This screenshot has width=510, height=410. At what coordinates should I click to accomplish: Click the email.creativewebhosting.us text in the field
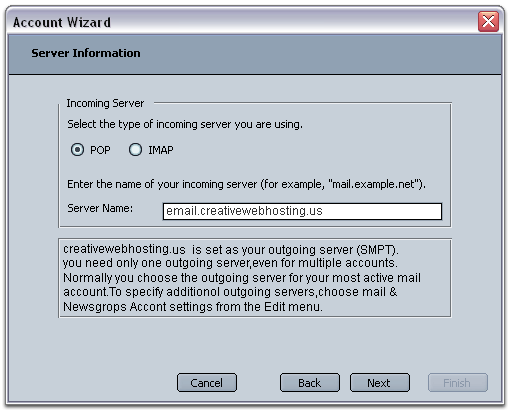pyautogui.click(x=244, y=211)
